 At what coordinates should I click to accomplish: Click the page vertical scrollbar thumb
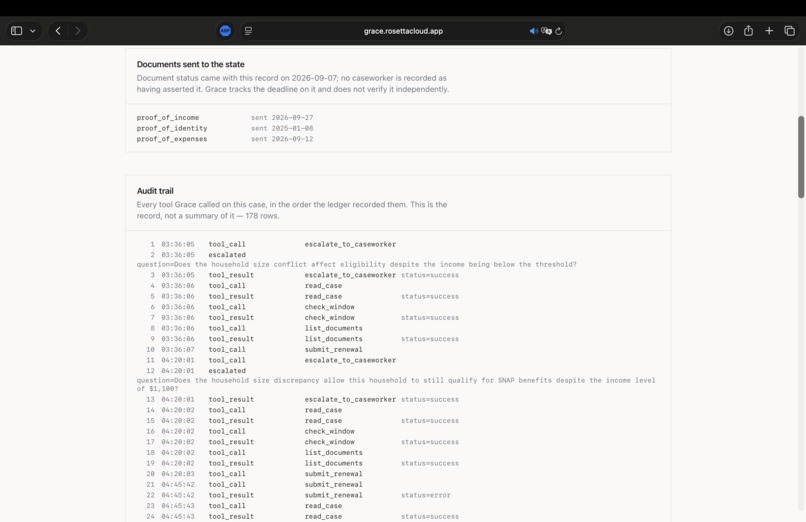coord(801,157)
